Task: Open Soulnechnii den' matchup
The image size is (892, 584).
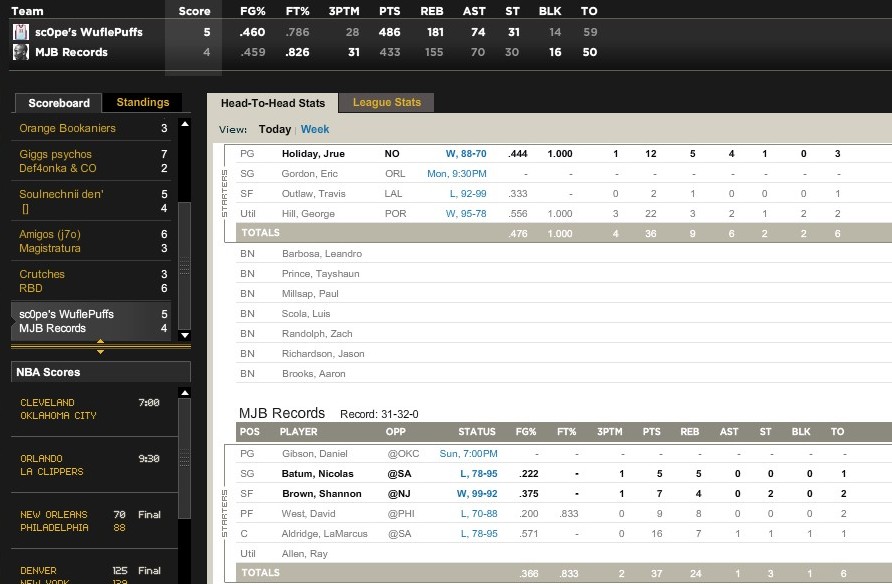Action: (x=61, y=194)
